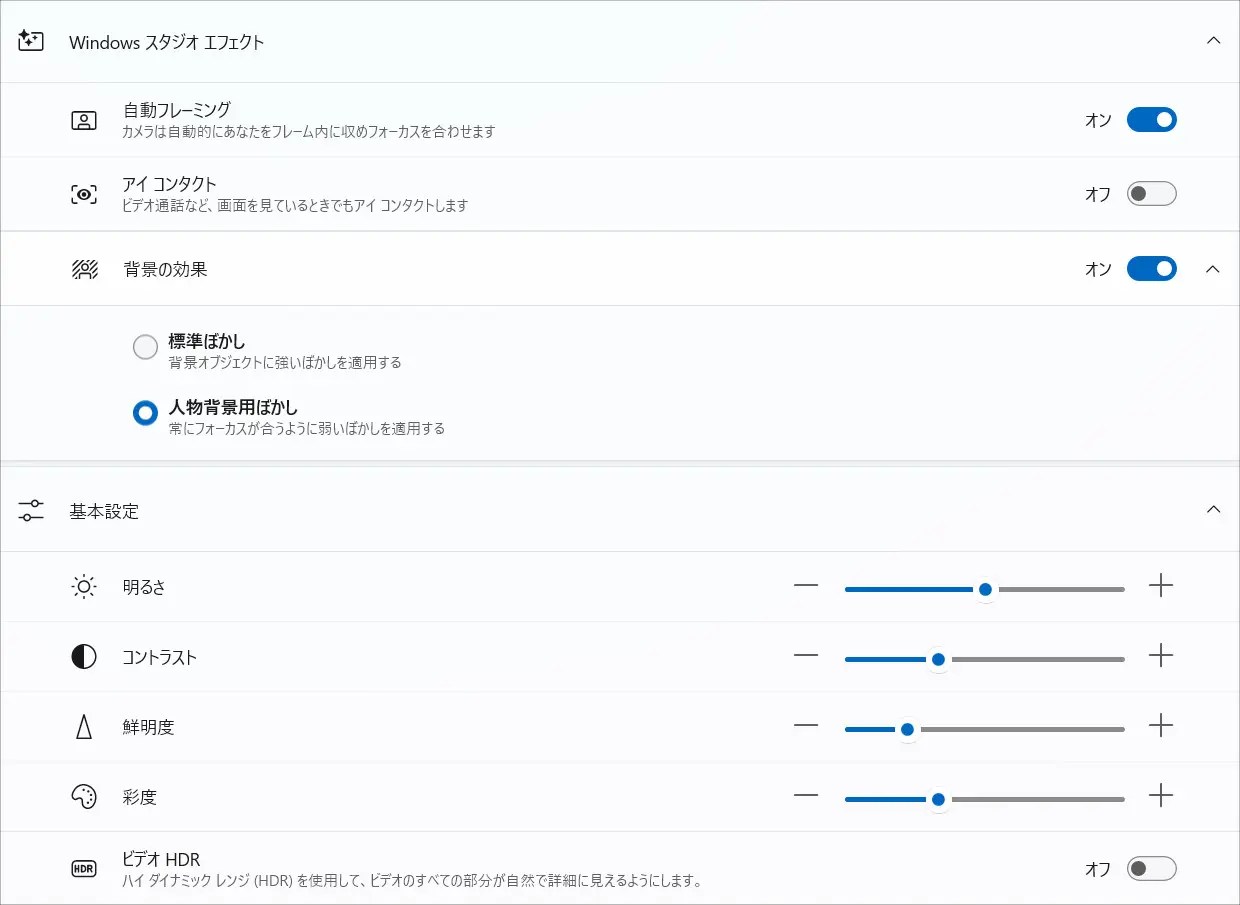Collapse the Windows スタジオ エフェクト section
The height and width of the screenshot is (905, 1240).
(x=1213, y=40)
